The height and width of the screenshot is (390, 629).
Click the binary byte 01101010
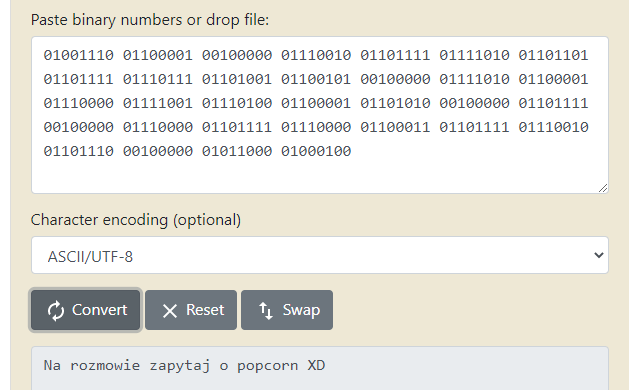395,103
